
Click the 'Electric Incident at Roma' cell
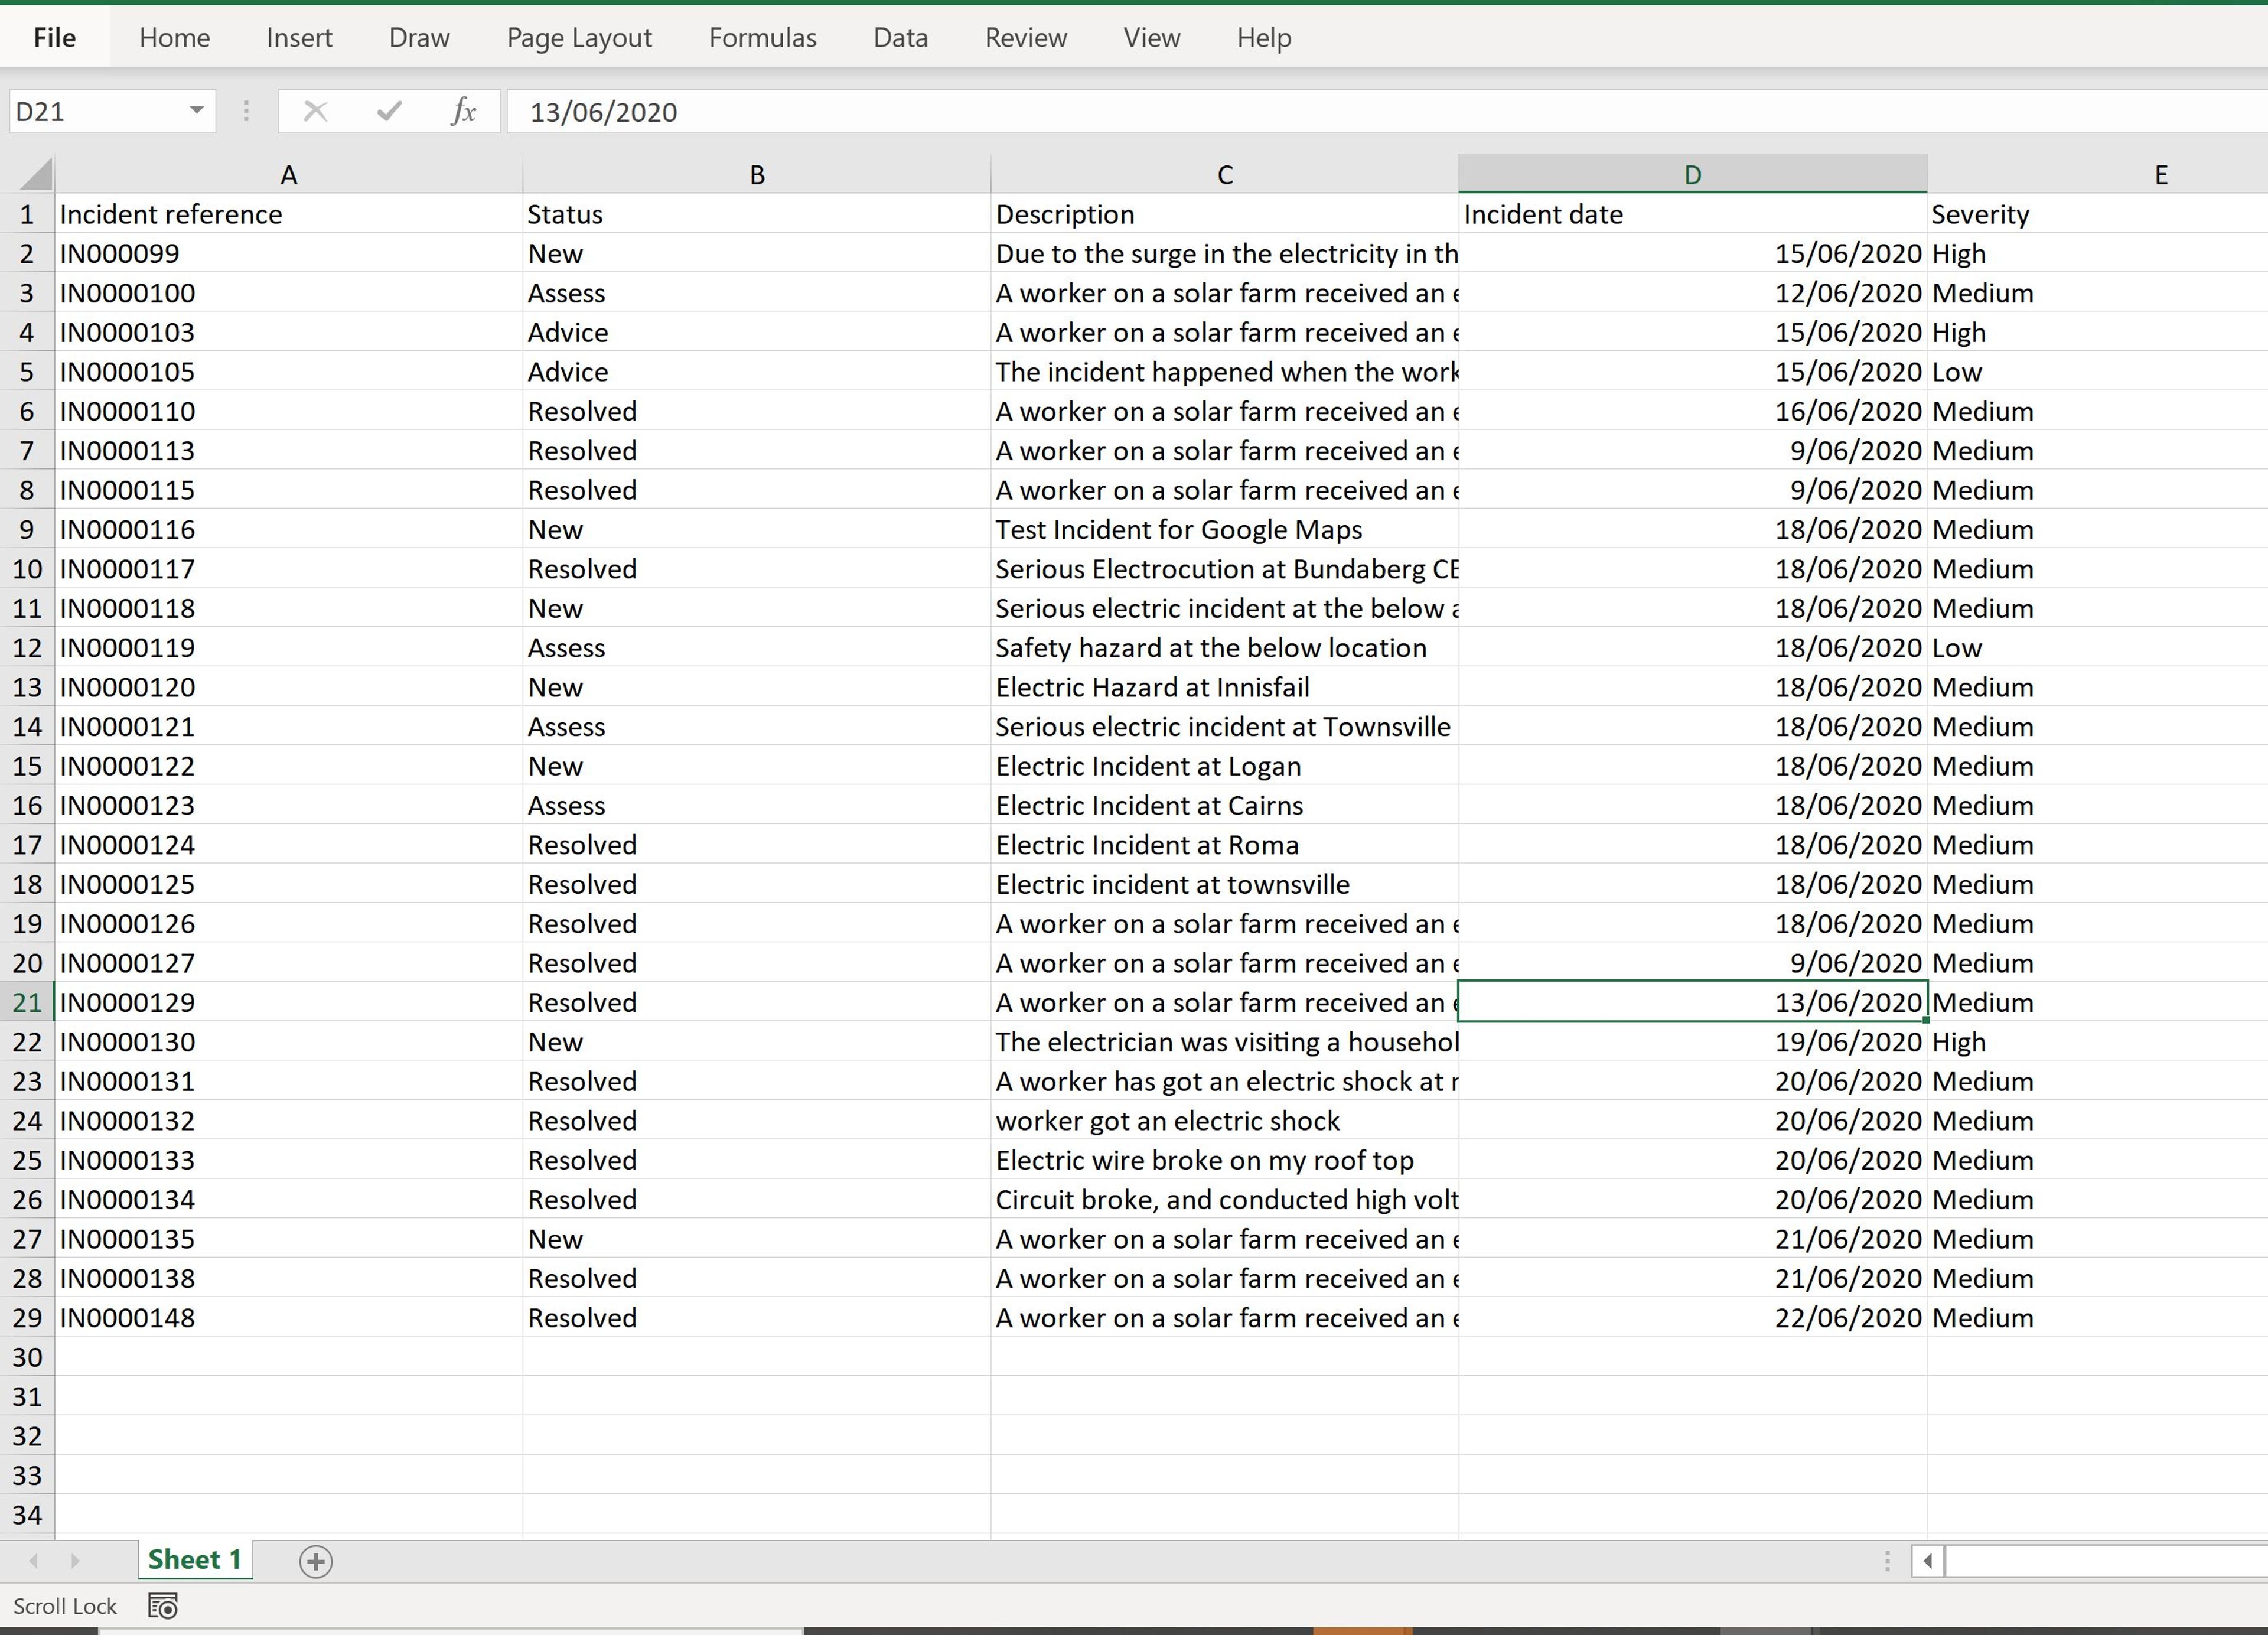(x=1225, y=845)
